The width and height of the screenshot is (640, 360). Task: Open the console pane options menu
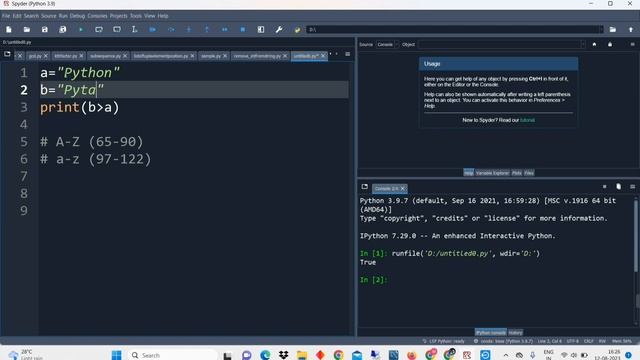coord(632,187)
